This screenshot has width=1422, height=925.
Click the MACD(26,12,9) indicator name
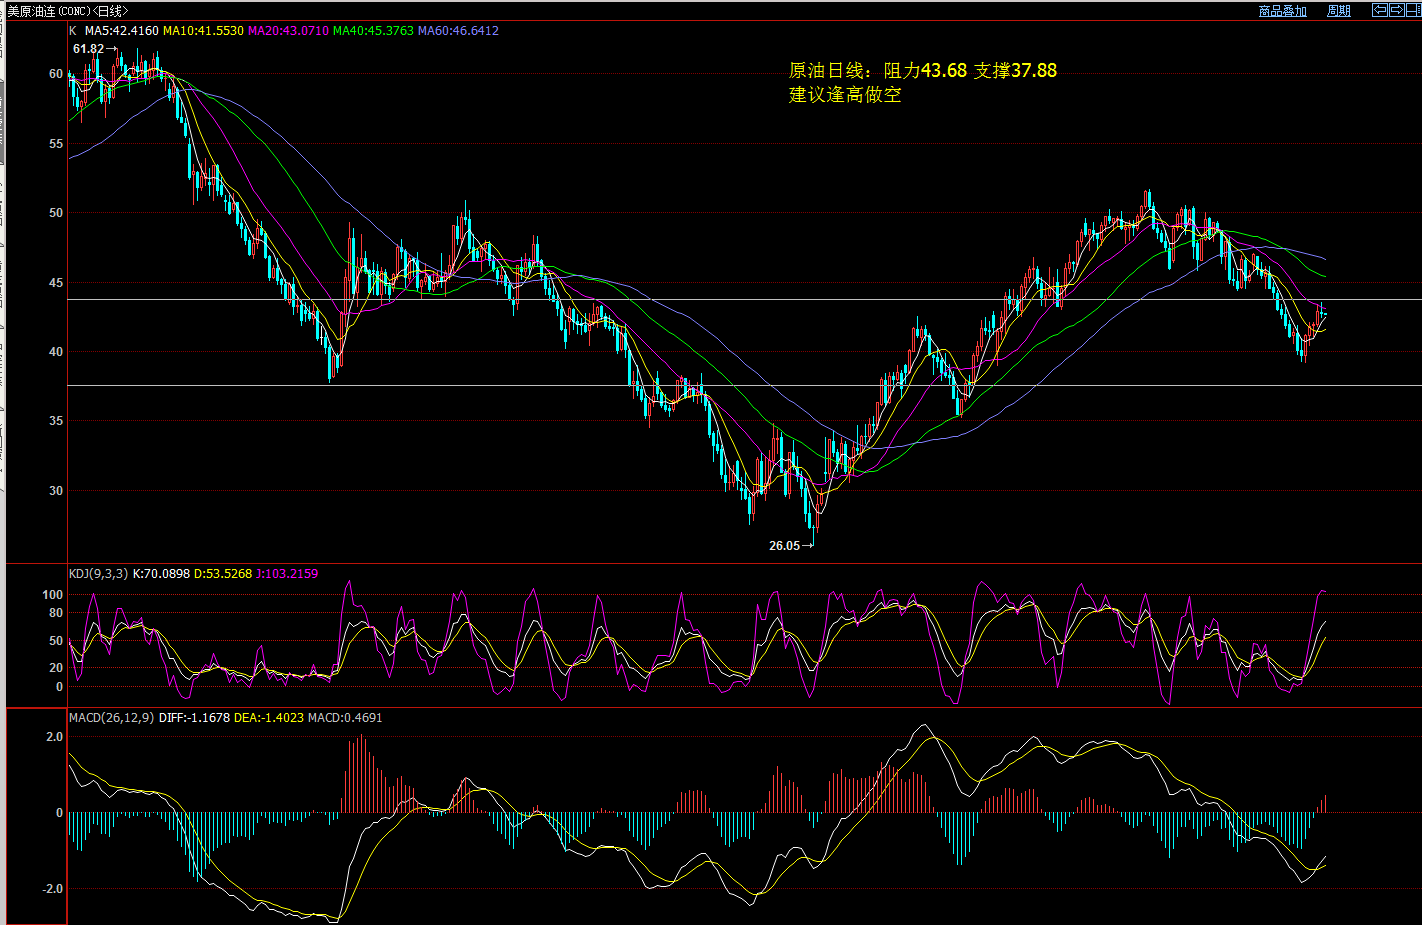tap(111, 718)
